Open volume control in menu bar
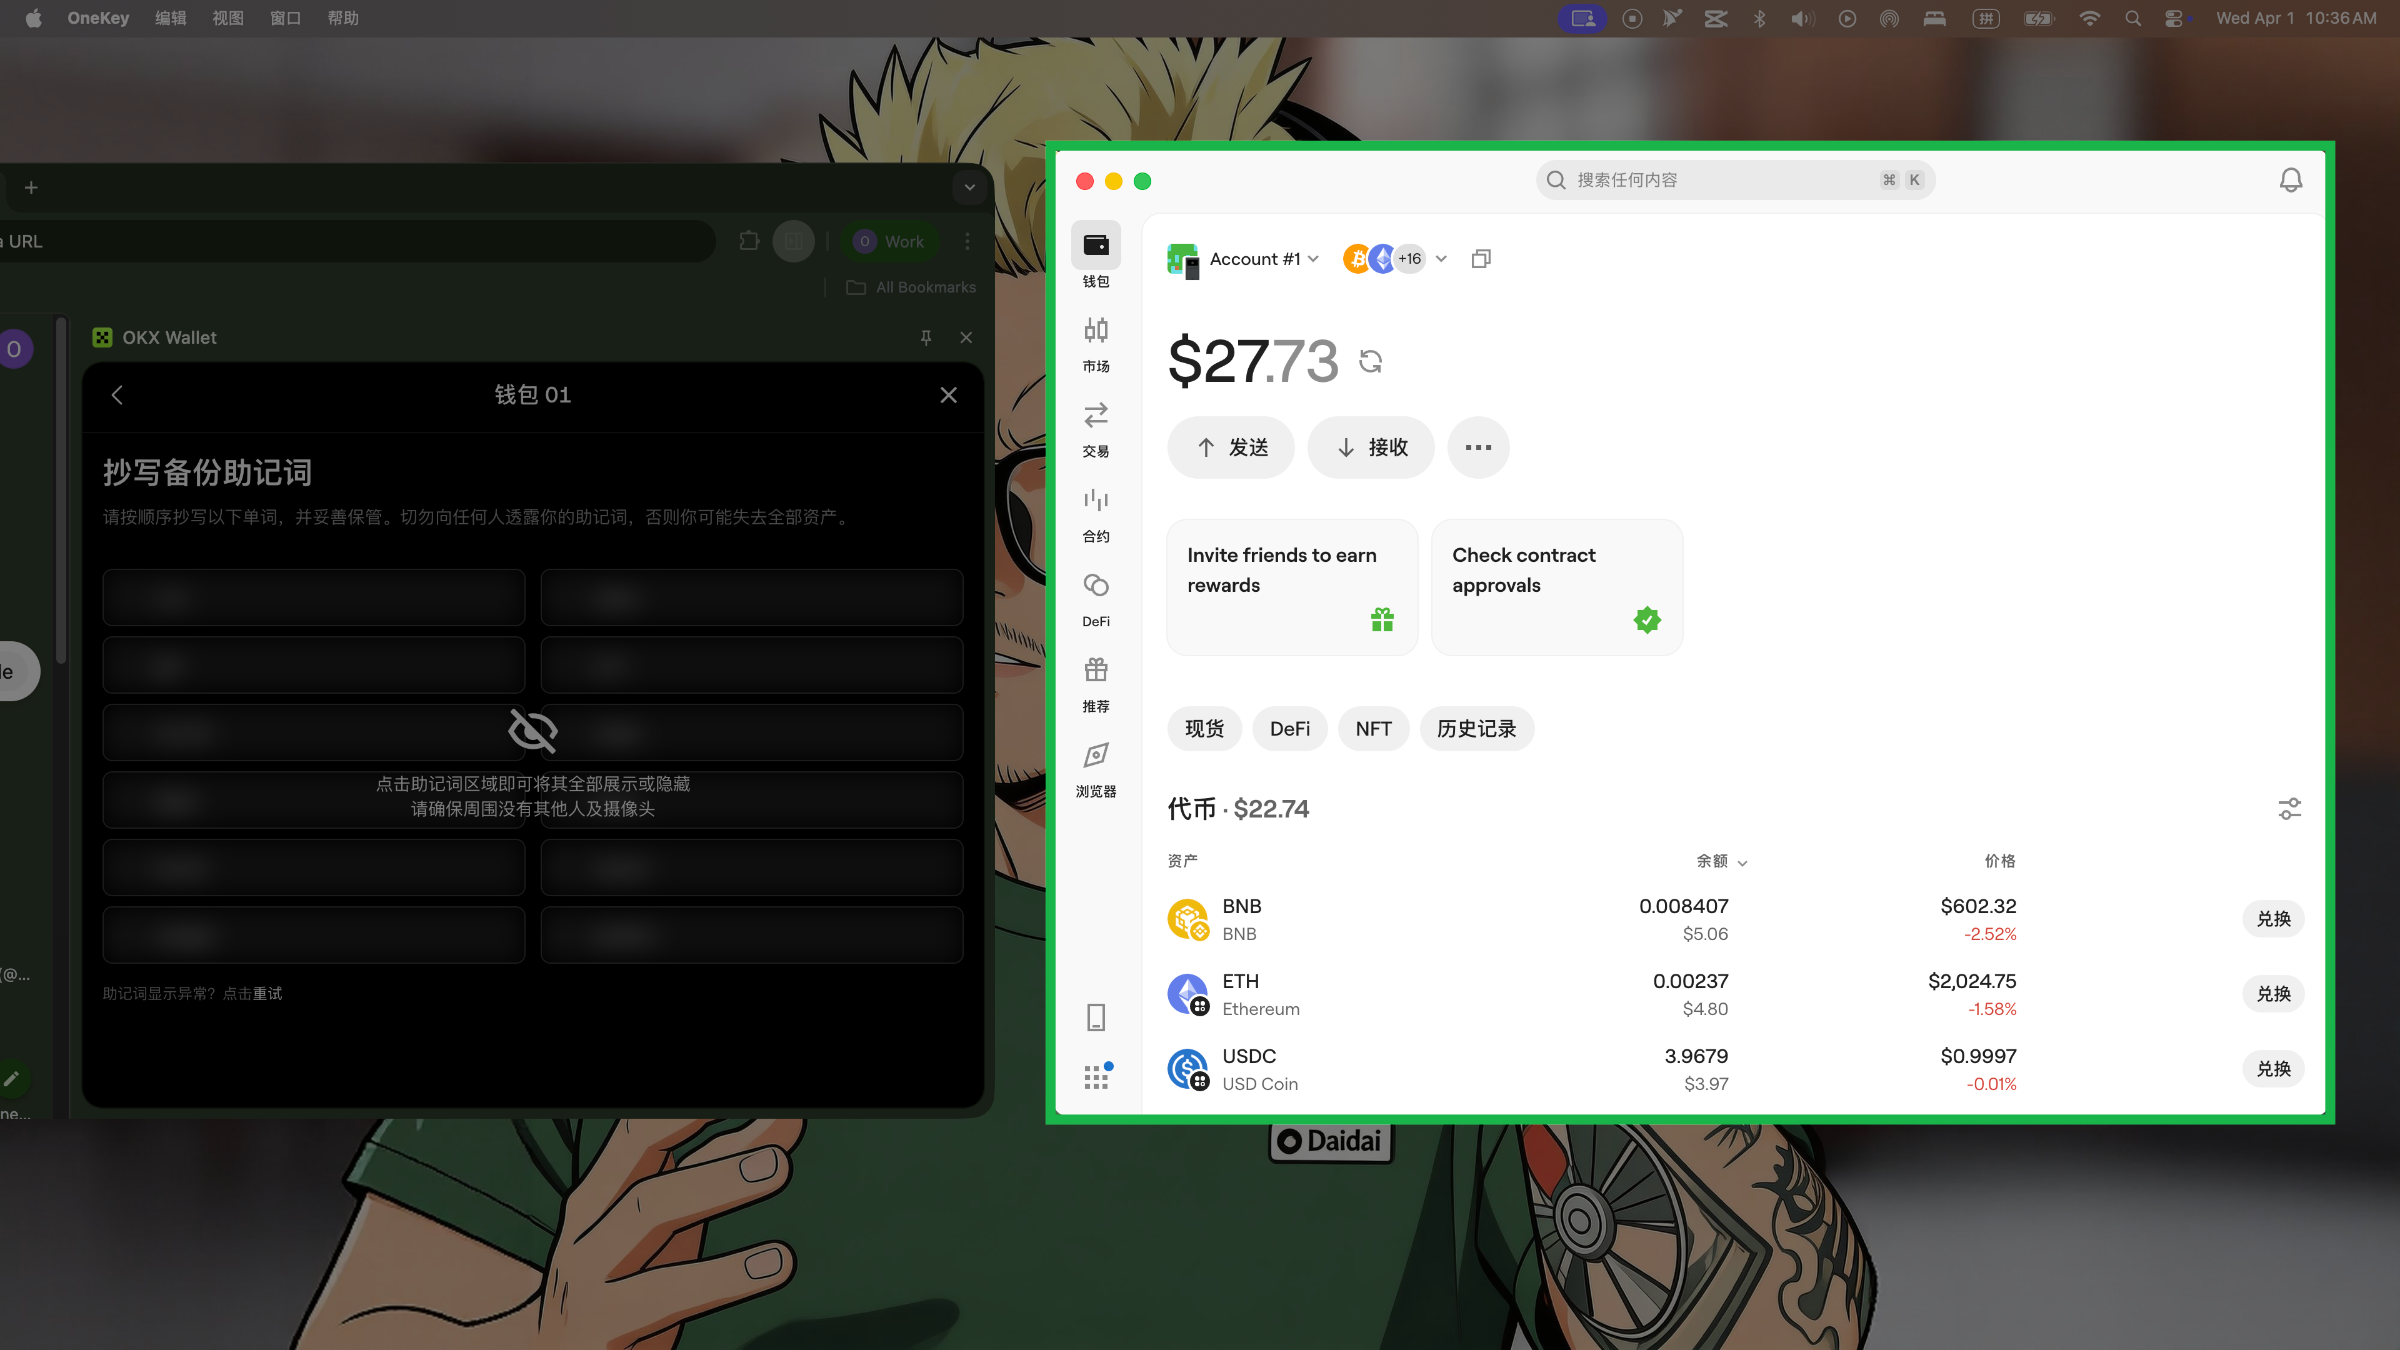The height and width of the screenshot is (1350, 2400). pos(1802,18)
